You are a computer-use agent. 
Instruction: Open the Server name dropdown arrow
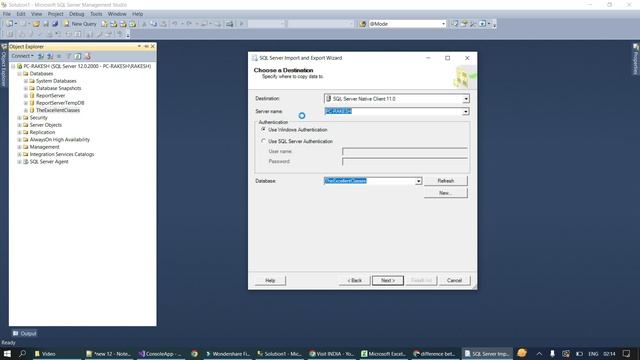click(x=466, y=111)
